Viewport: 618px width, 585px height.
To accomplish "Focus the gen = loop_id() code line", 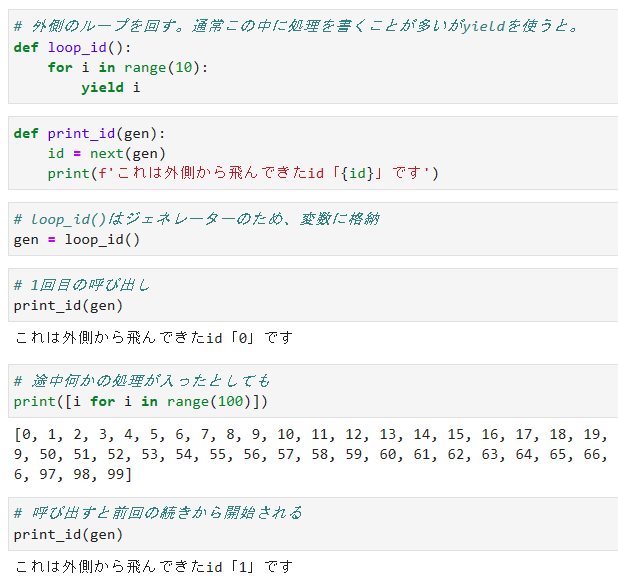I will [x=77, y=239].
